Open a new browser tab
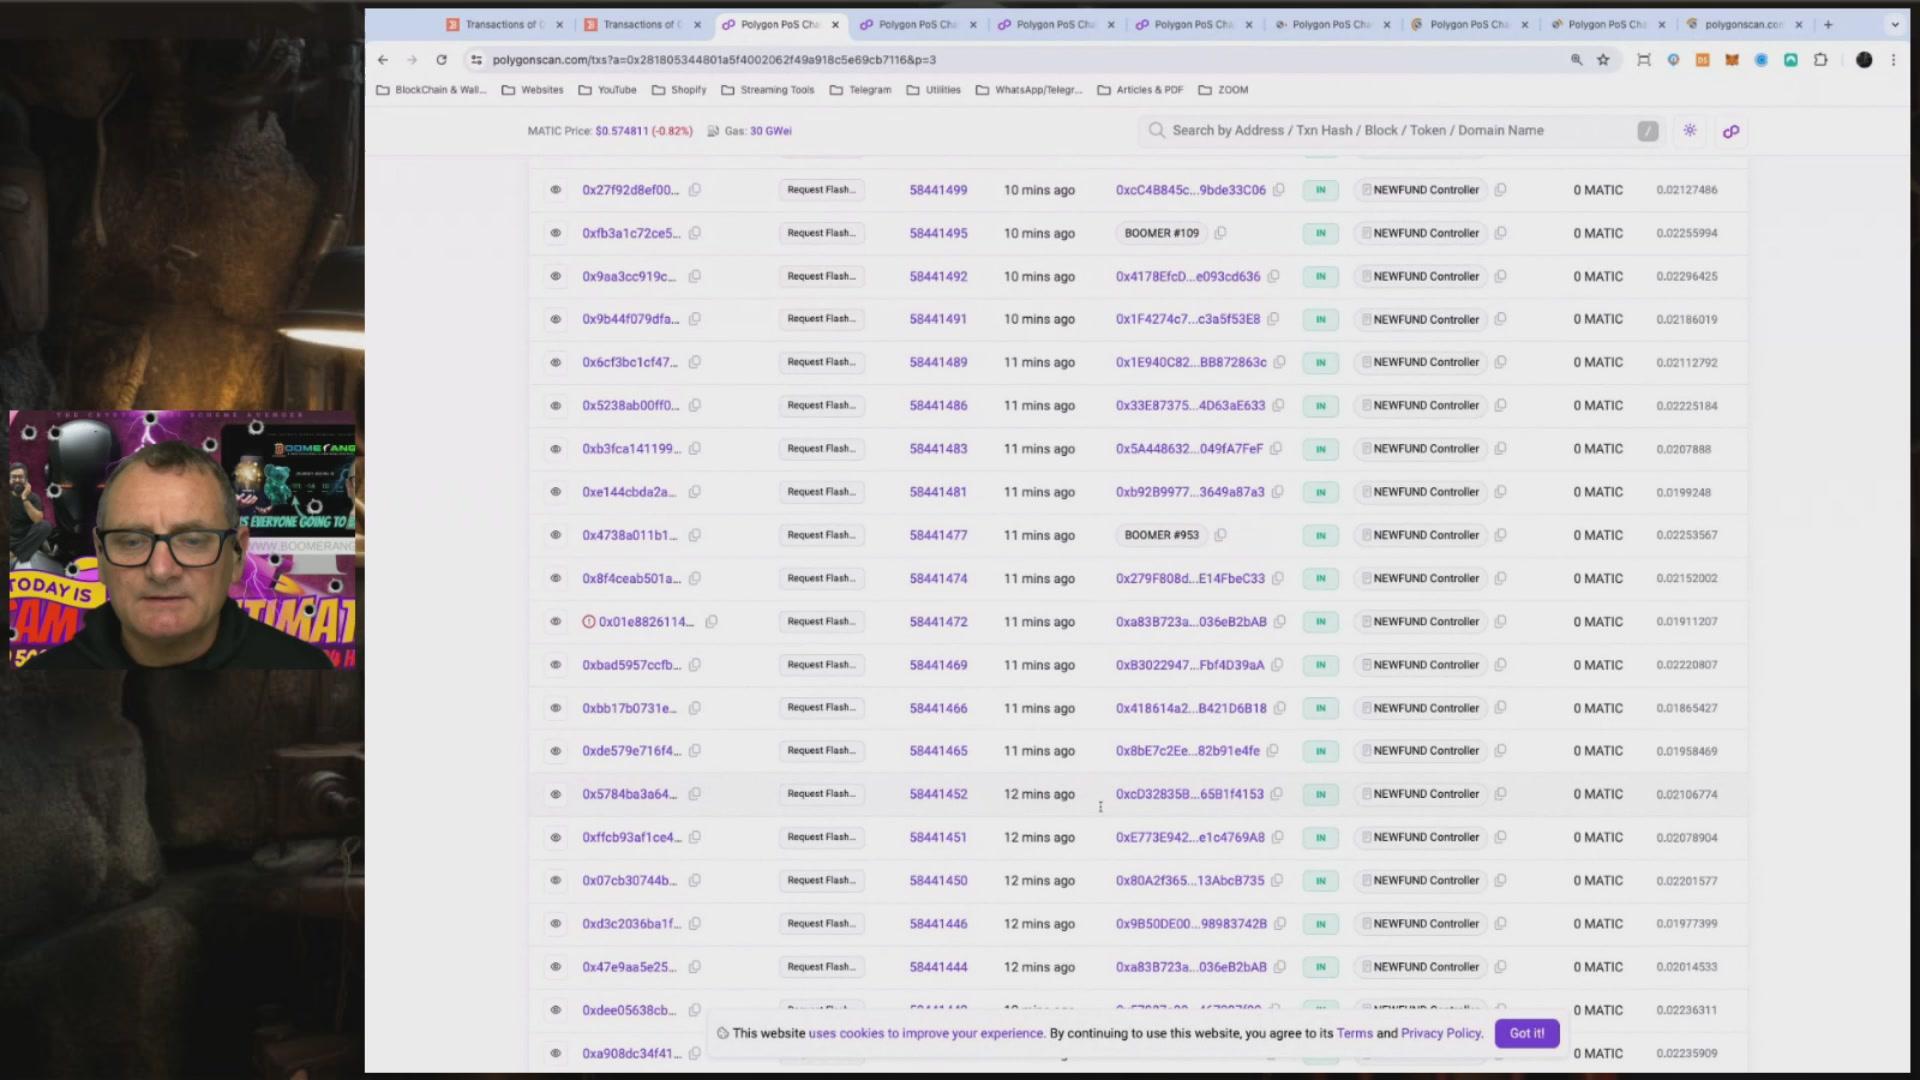 click(1828, 25)
